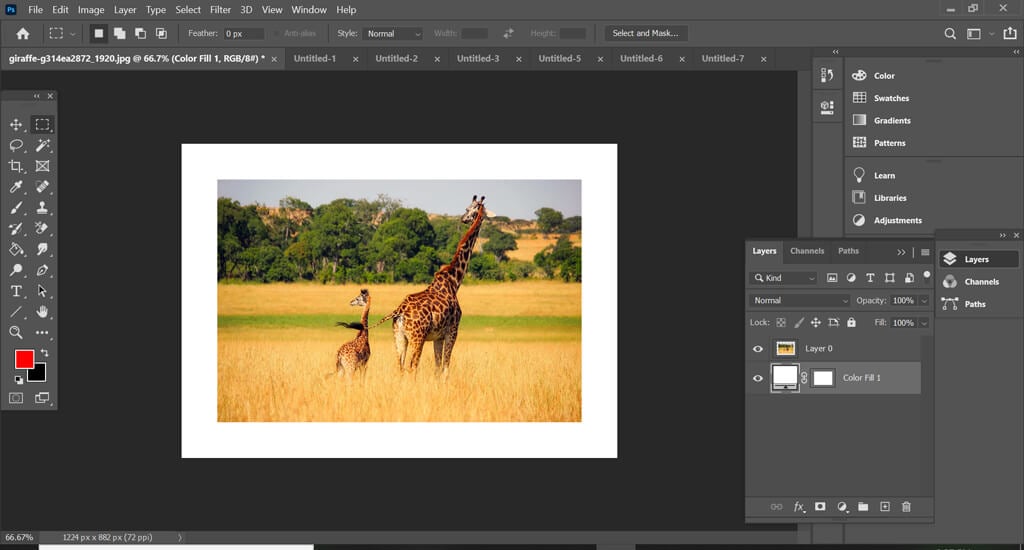
Task: Open the Adjustments panel
Action: coord(897,220)
